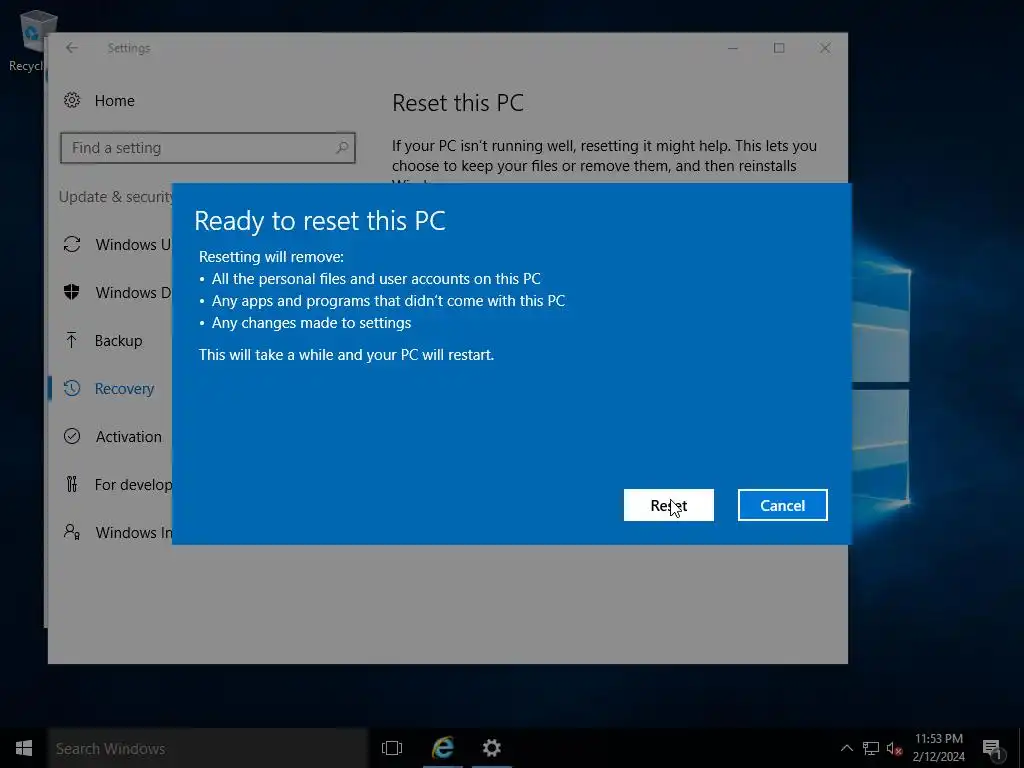This screenshot has width=1024, height=768.
Task: Close the Settings window
Action: coord(825,48)
